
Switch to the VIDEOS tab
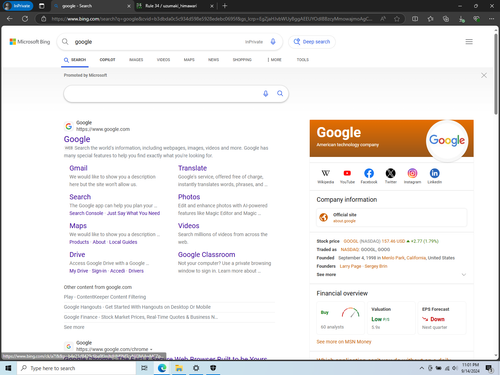click(163, 60)
